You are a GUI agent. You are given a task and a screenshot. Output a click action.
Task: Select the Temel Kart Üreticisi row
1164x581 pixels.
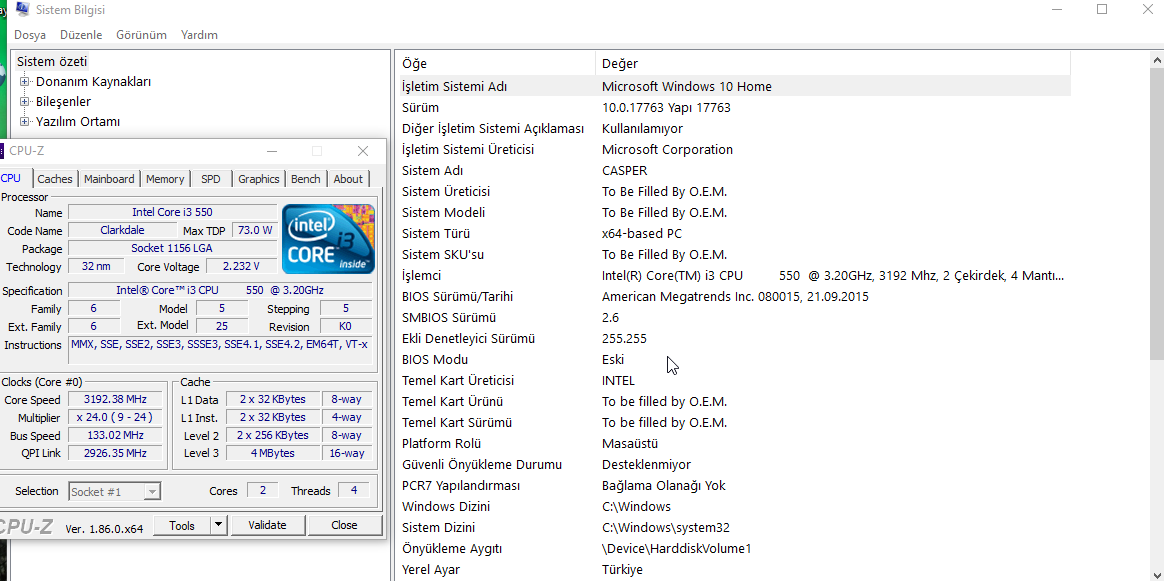[735, 381]
